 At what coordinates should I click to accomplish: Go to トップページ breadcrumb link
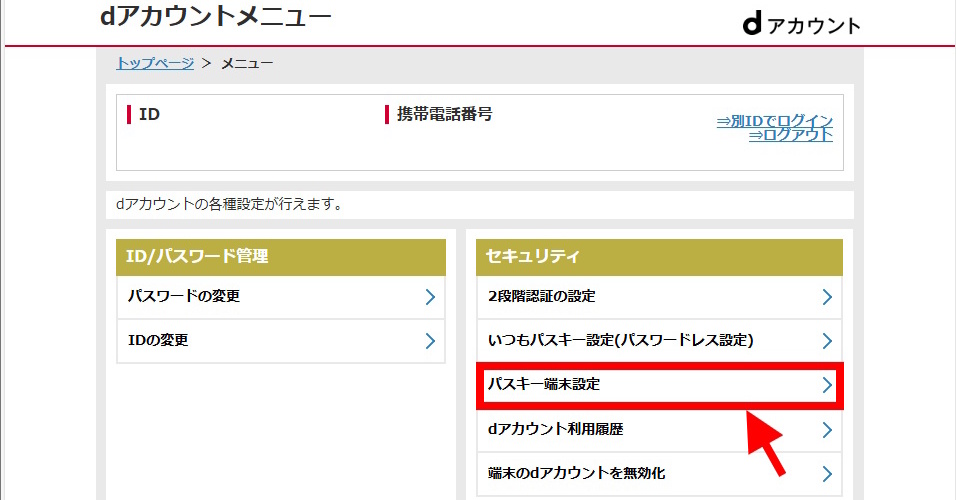click(155, 63)
